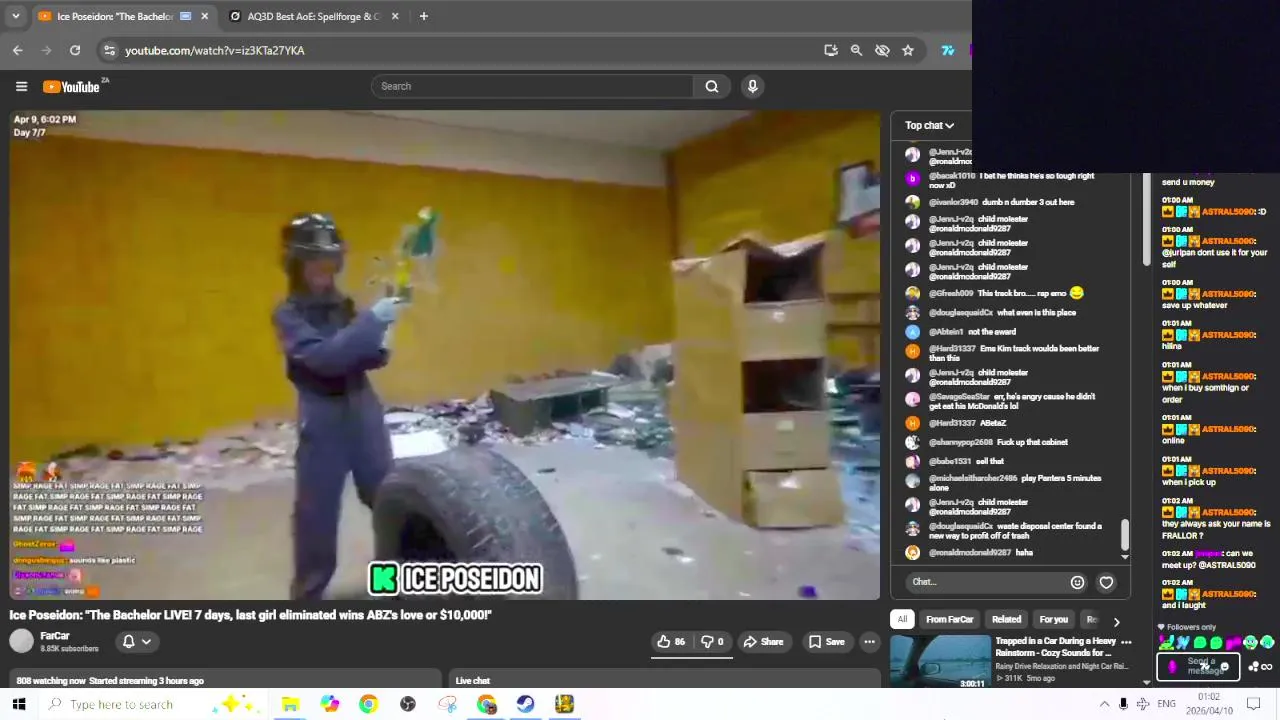Screen dimensions: 1280x720
Task: Bookmark this page with the star
Action: click(908, 50)
